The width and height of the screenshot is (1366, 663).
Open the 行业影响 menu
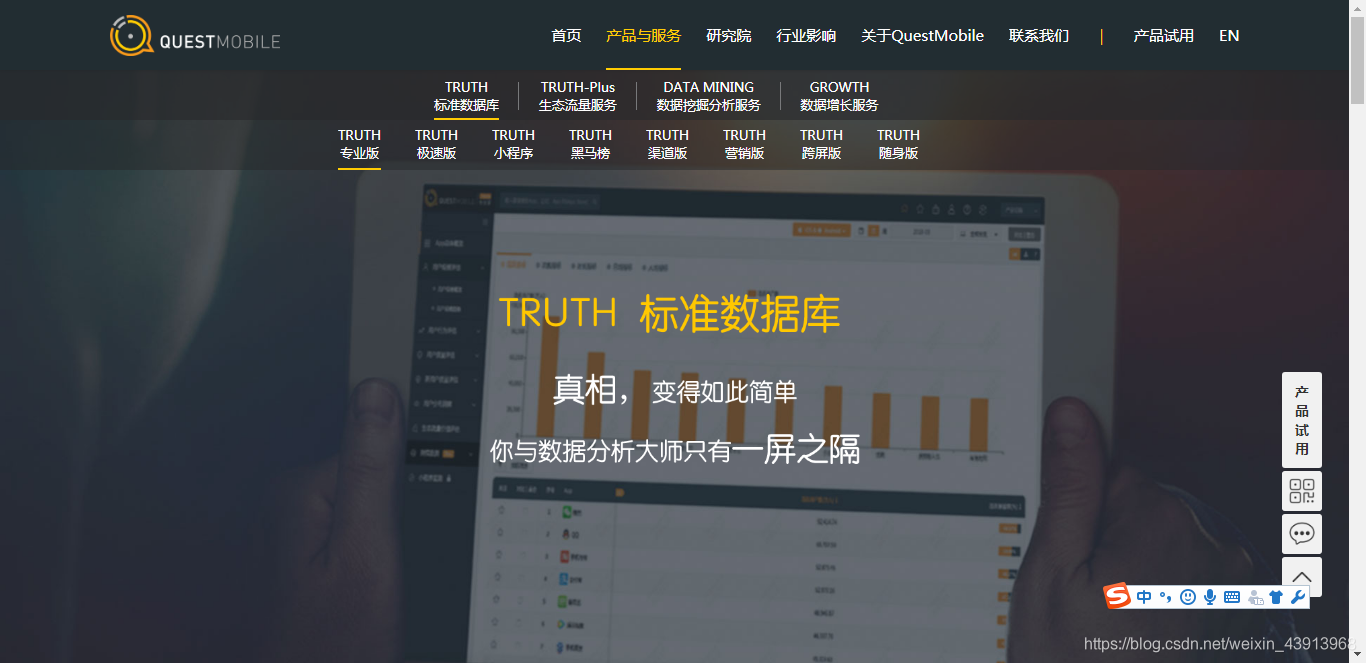click(x=806, y=36)
